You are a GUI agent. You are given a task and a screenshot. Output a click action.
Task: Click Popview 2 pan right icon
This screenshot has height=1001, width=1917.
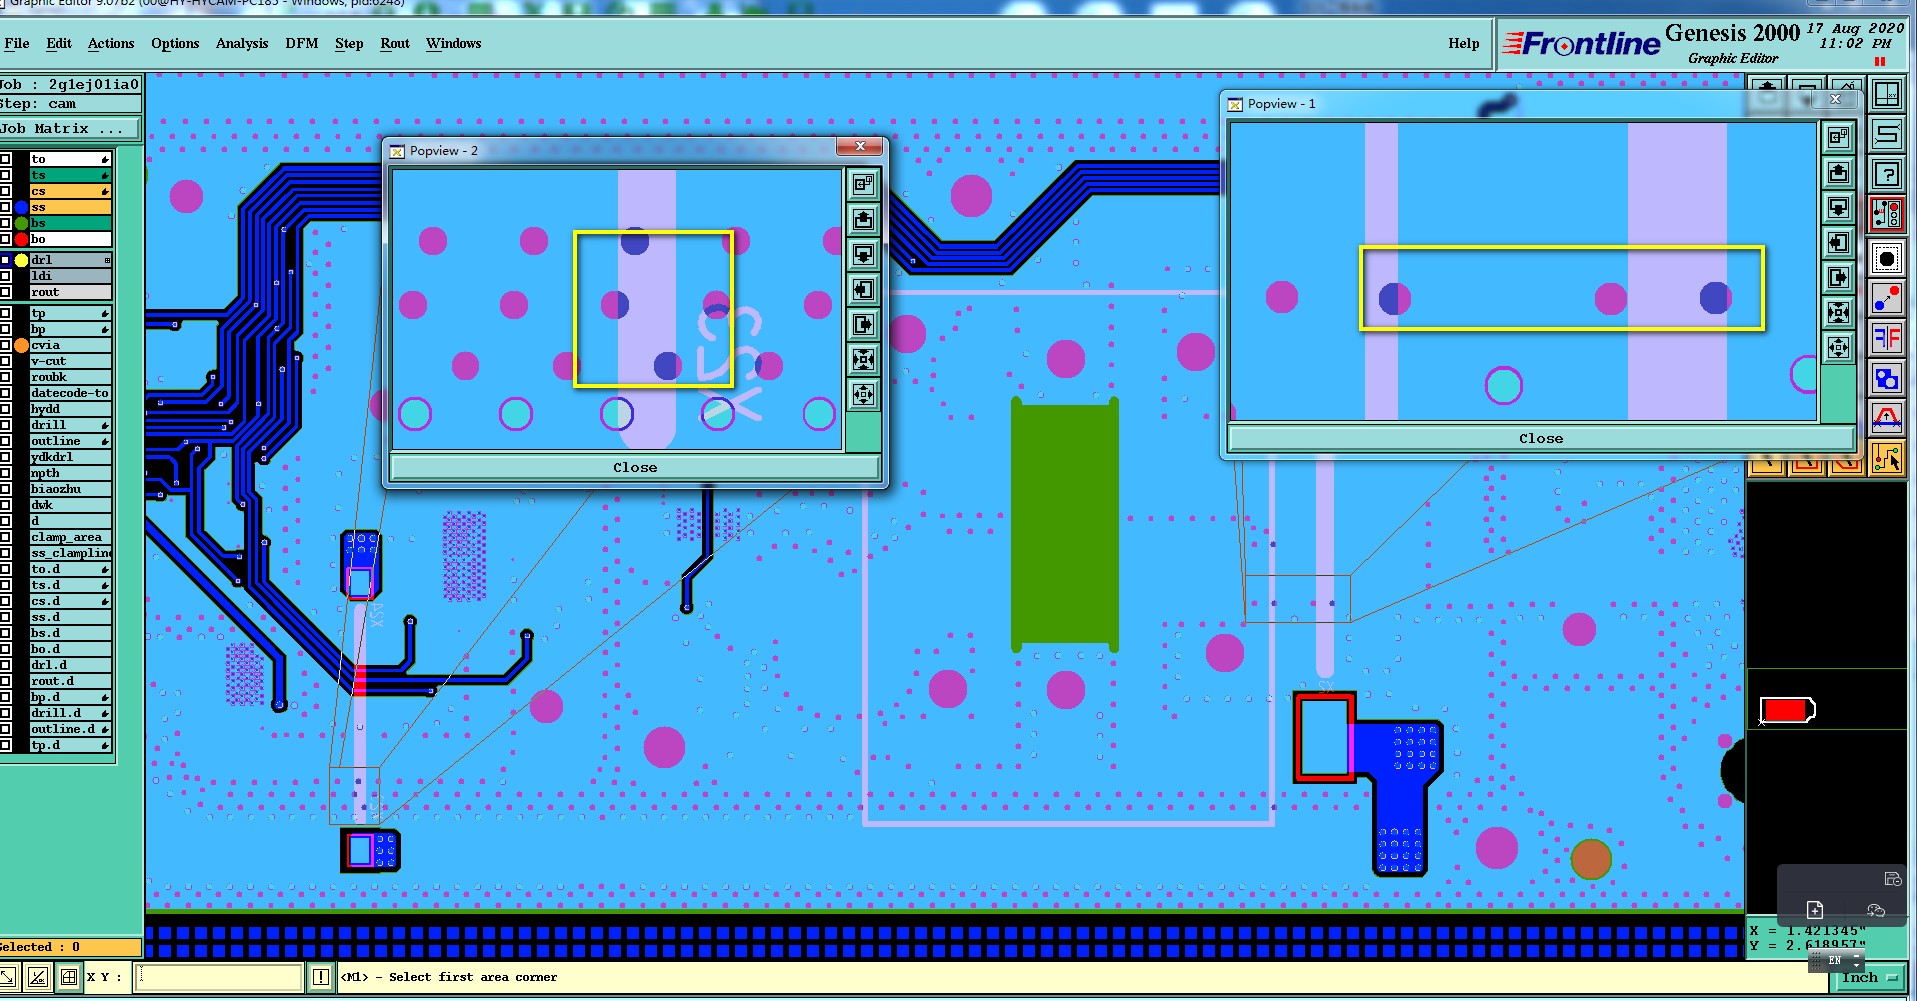pos(864,324)
